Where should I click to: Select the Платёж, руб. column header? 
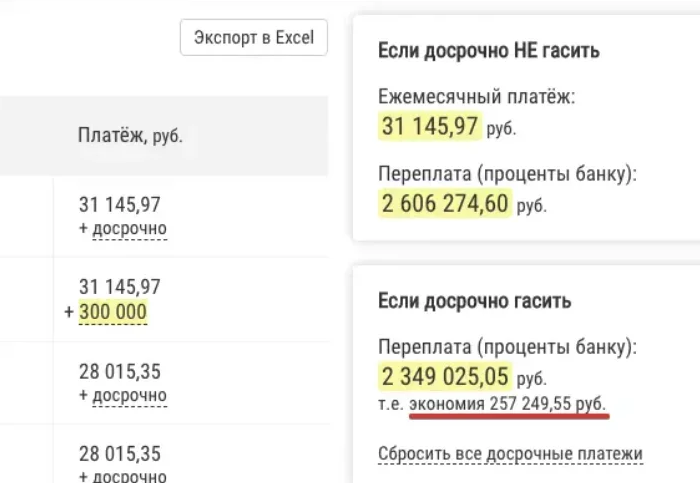(130, 135)
